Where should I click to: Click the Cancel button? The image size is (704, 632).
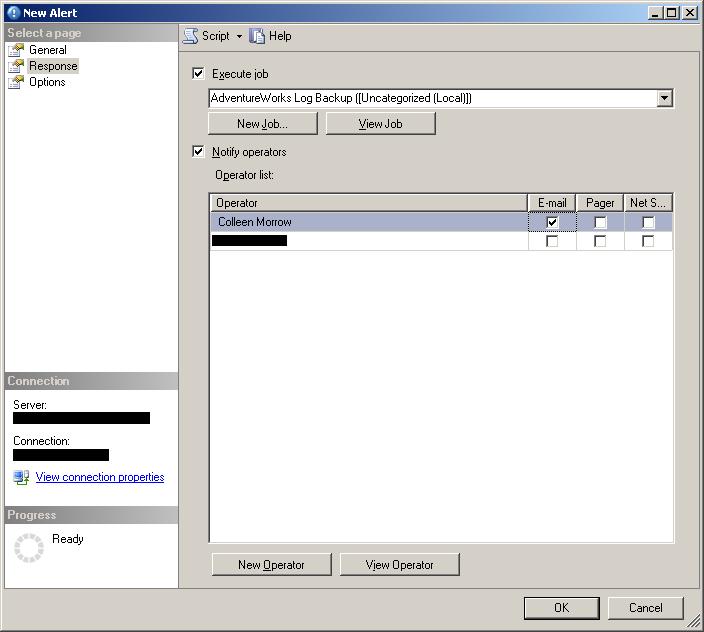[645, 608]
